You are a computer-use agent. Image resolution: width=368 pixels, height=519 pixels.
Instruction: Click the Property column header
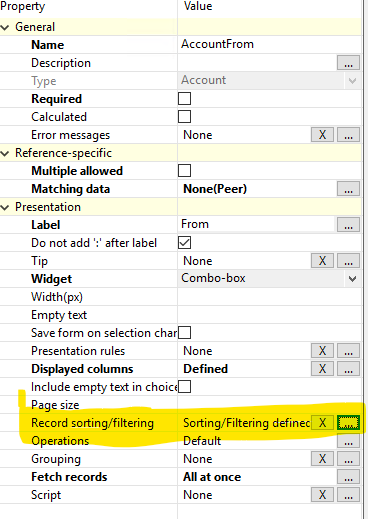tap(23, 6)
